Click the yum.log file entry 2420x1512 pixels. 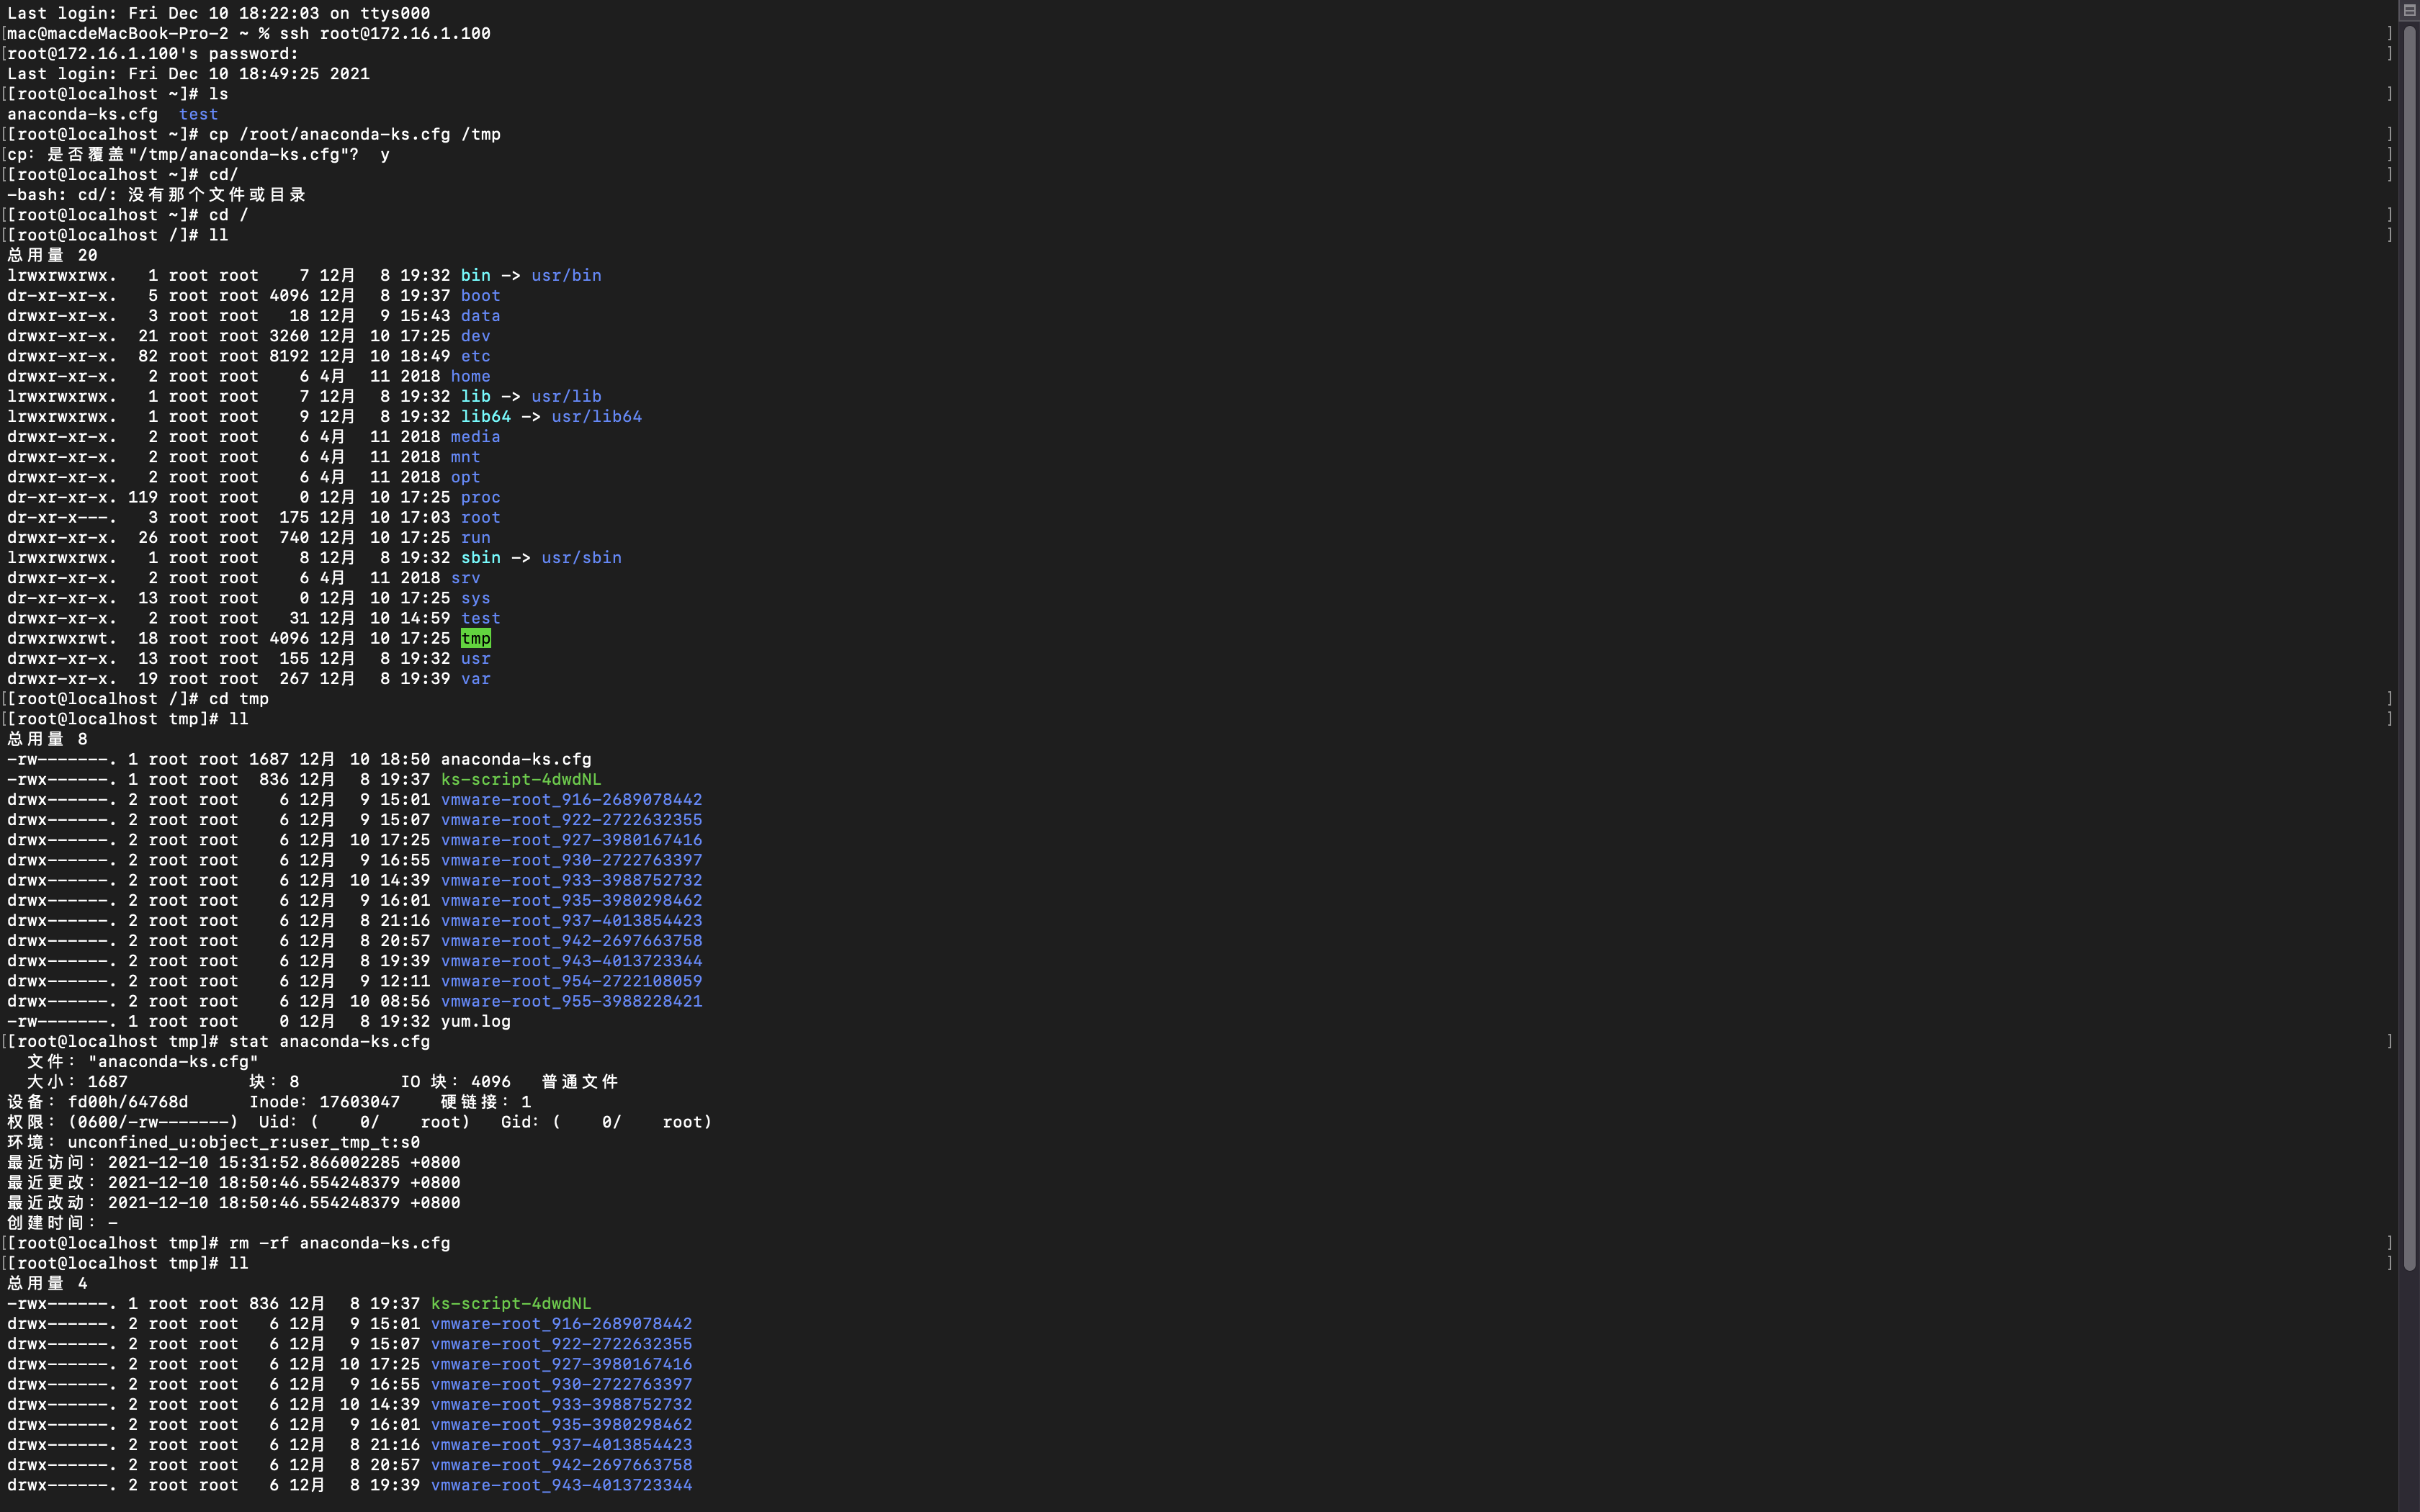click(x=475, y=1021)
